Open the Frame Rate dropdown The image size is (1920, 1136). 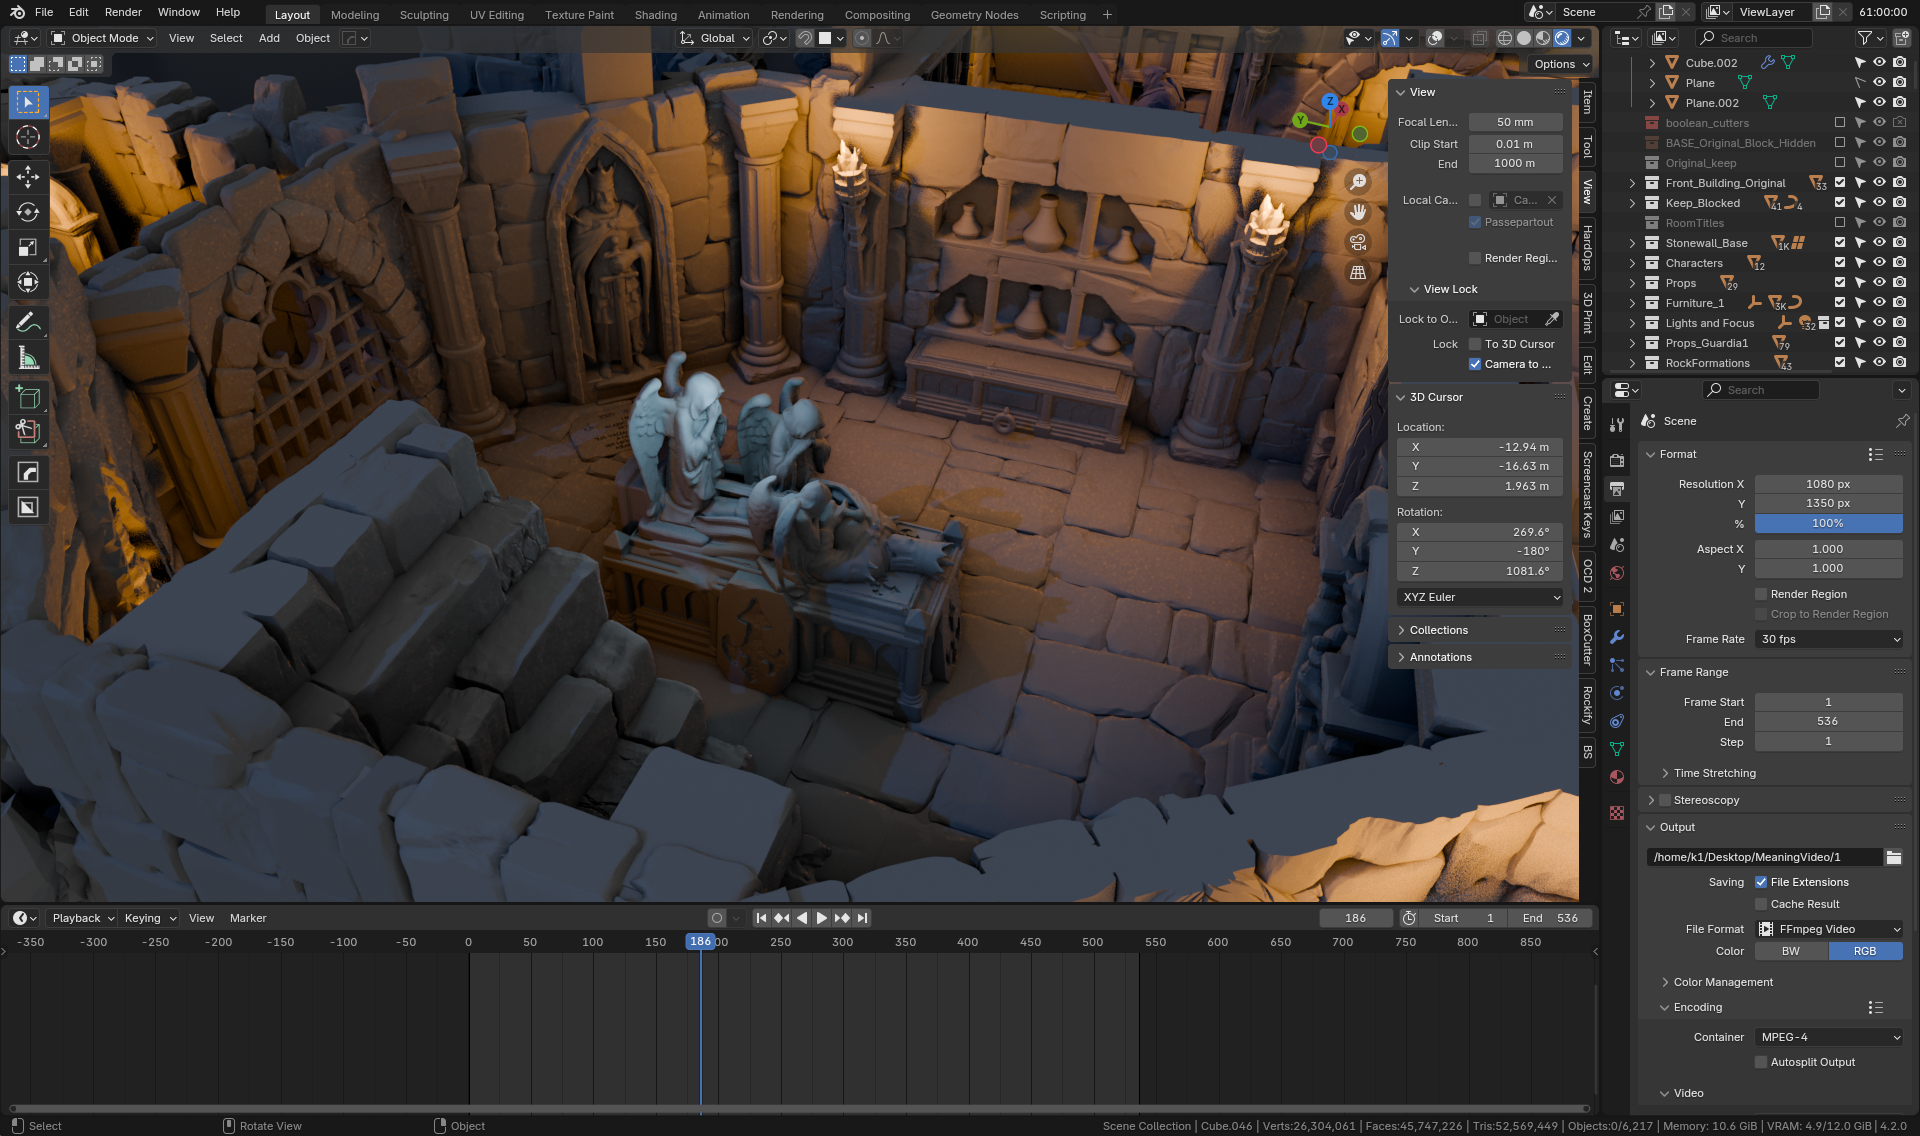point(1828,639)
